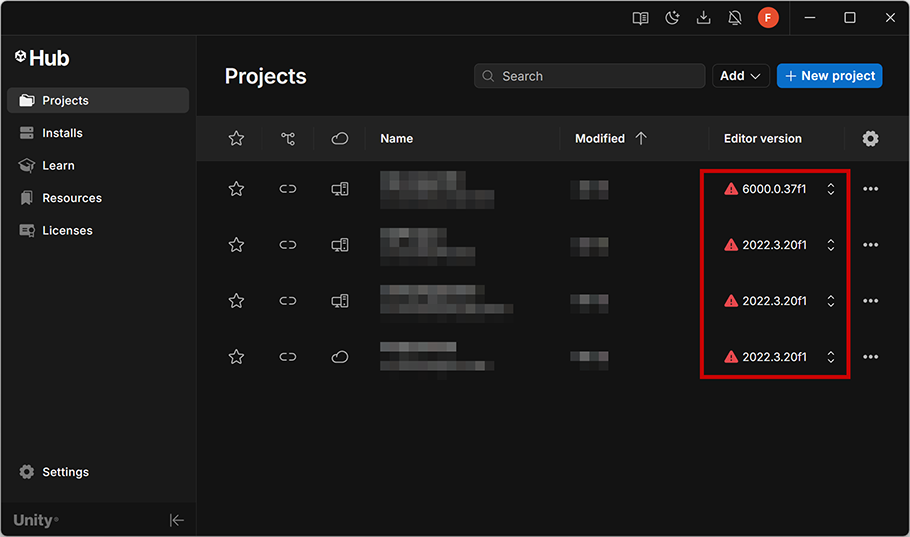This screenshot has width=910, height=537.
Task: Change editor version 6000.0.37f1 selector
Action: click(830, 189)
